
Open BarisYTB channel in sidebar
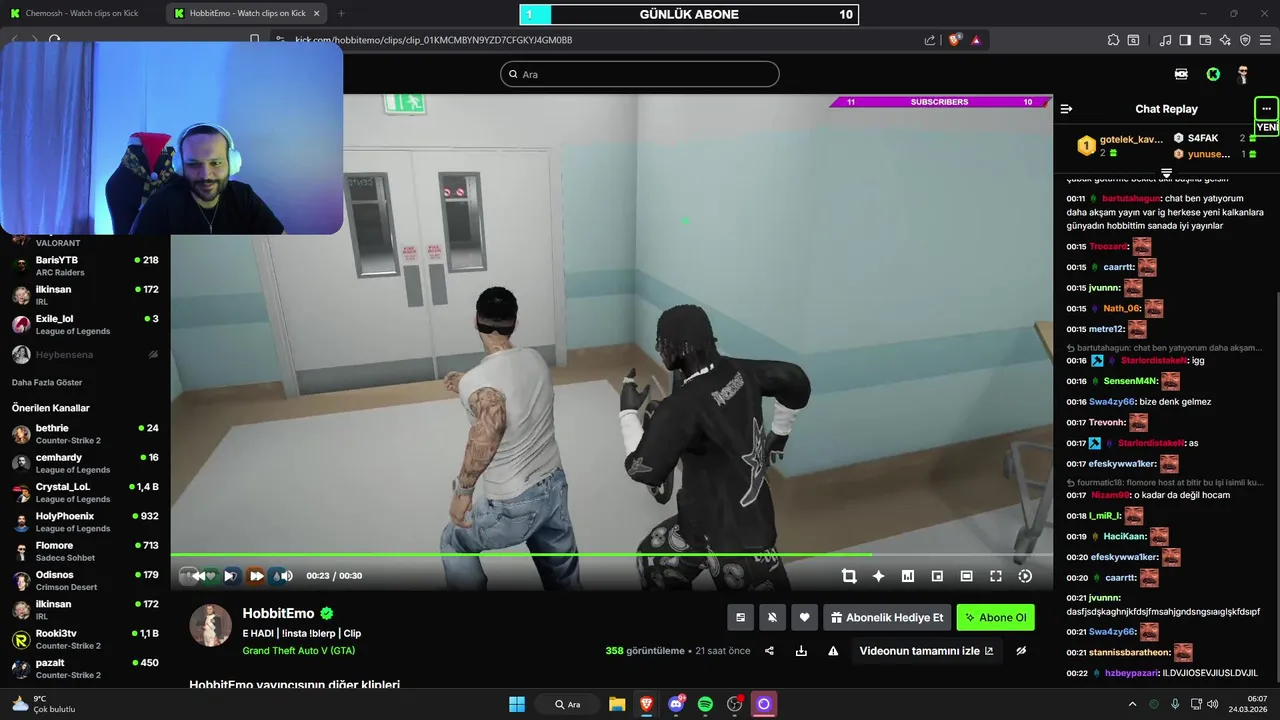click(85, 266)
